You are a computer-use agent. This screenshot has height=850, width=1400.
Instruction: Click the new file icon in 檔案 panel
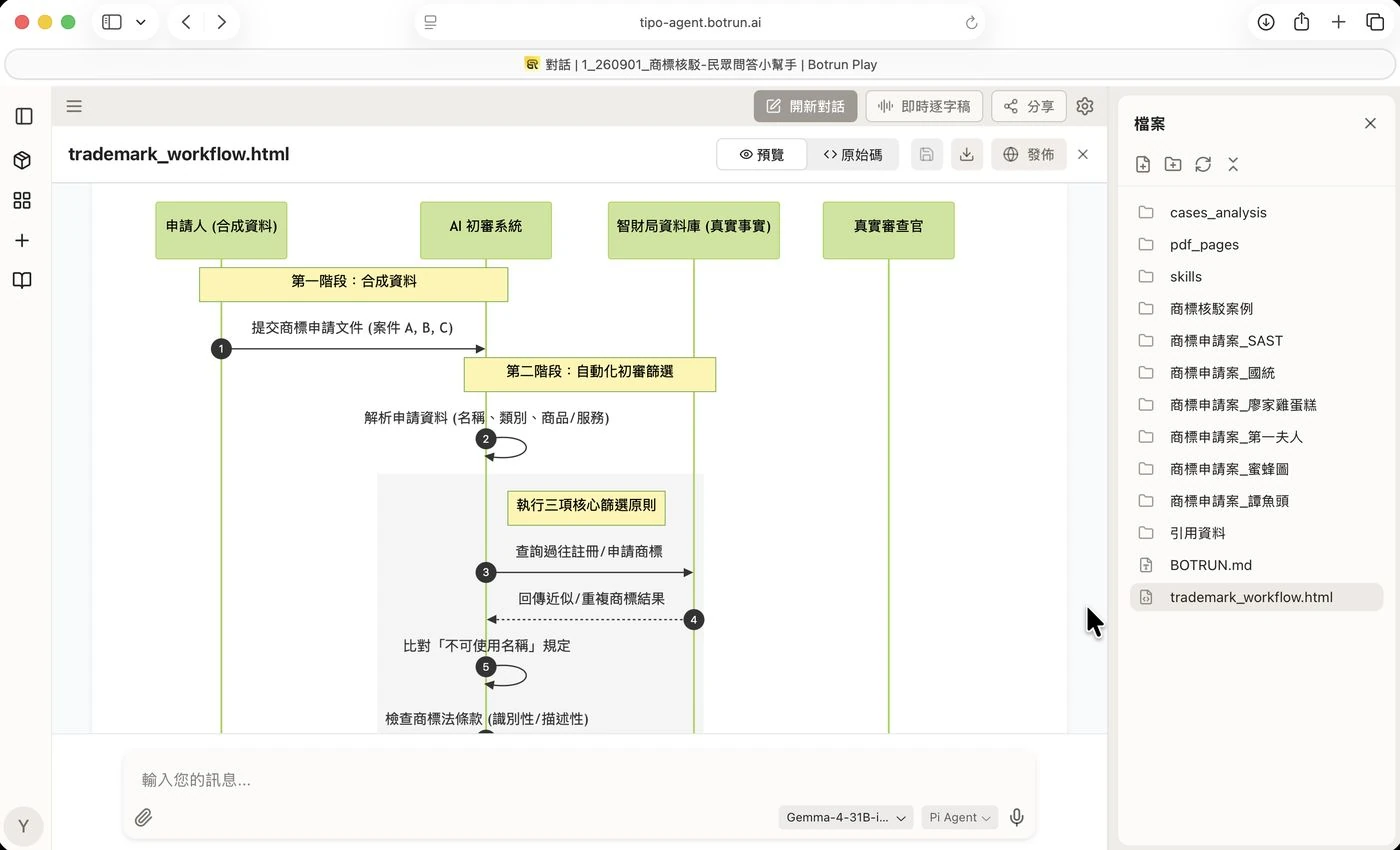[1143, 164]
